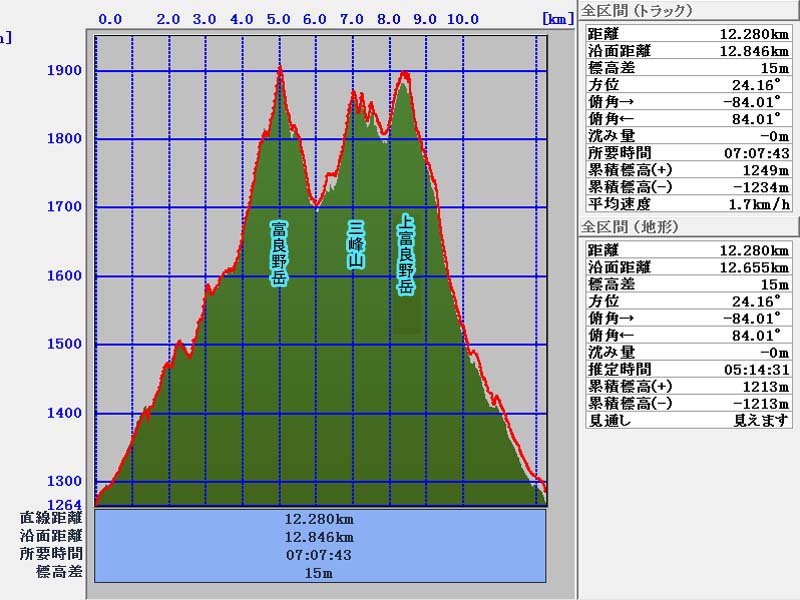
Task: Click the 全区間 (地形) panel header
Action: point(630,227)
